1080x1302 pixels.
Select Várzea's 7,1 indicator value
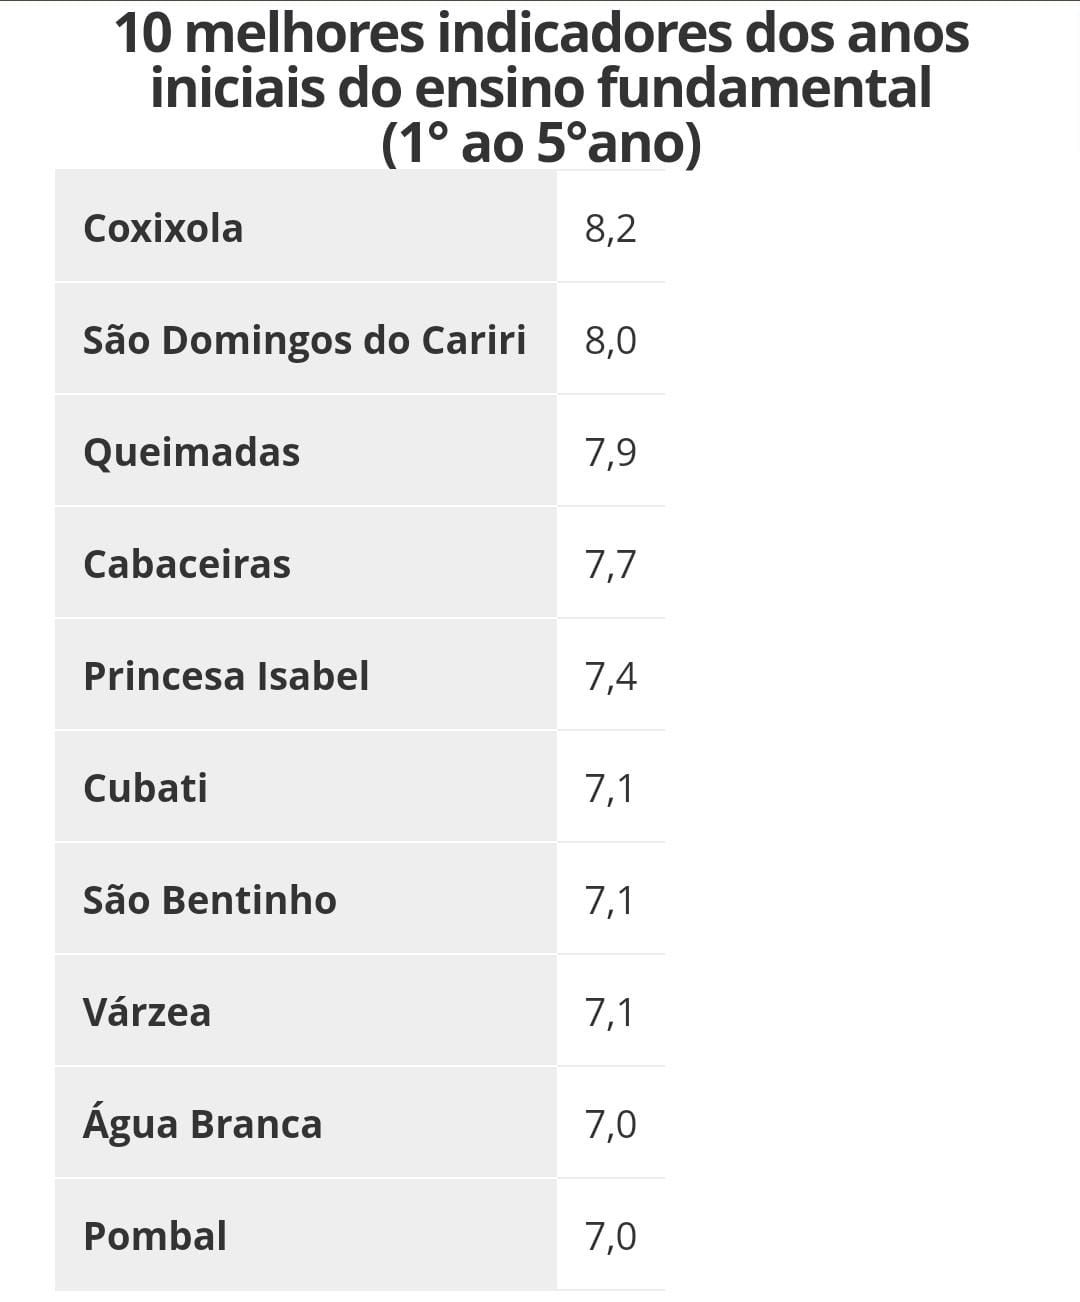click(x=610, y=1013)
